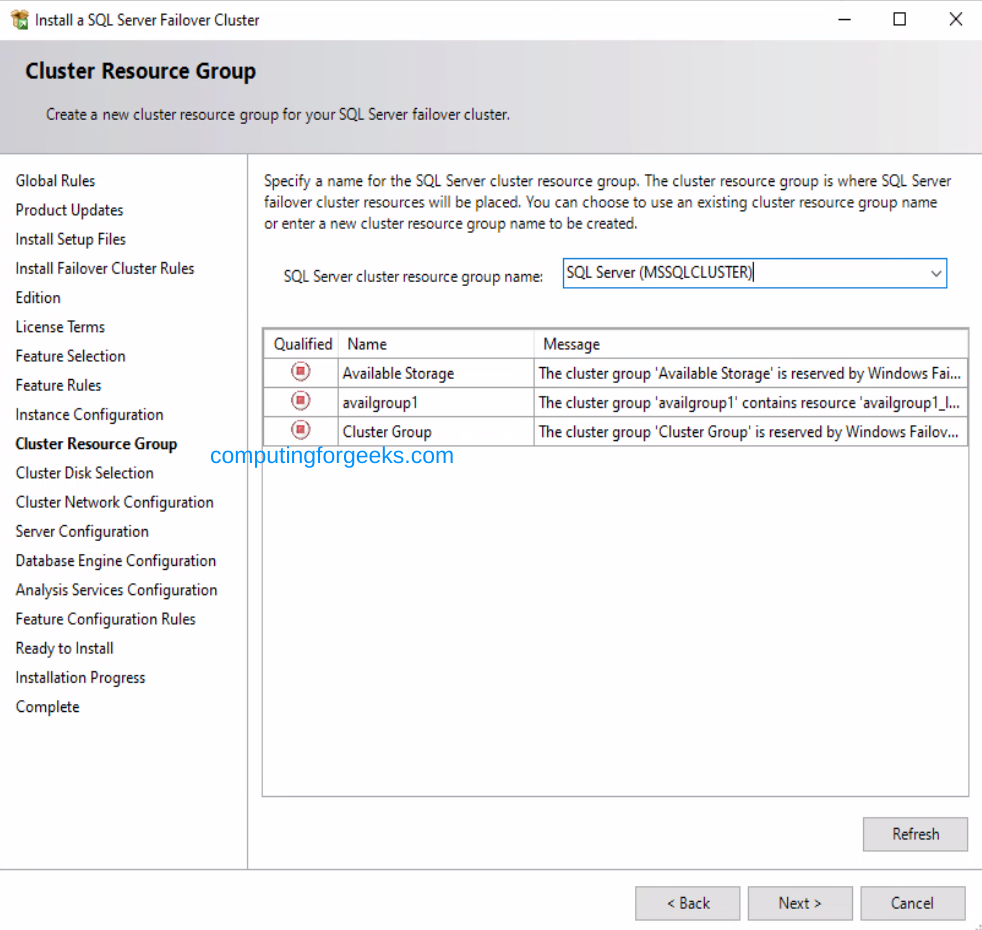This screenshot has height=930, width=982.
Task: Select License Terms in the sidebar
Action: point(60,327)
